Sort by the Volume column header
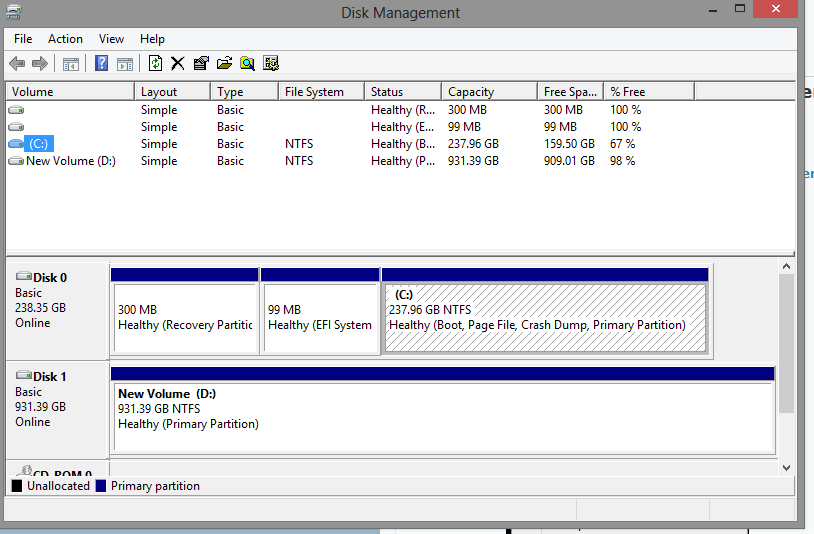The width and height of the screenshot is (814, 534). coord(70,92)
